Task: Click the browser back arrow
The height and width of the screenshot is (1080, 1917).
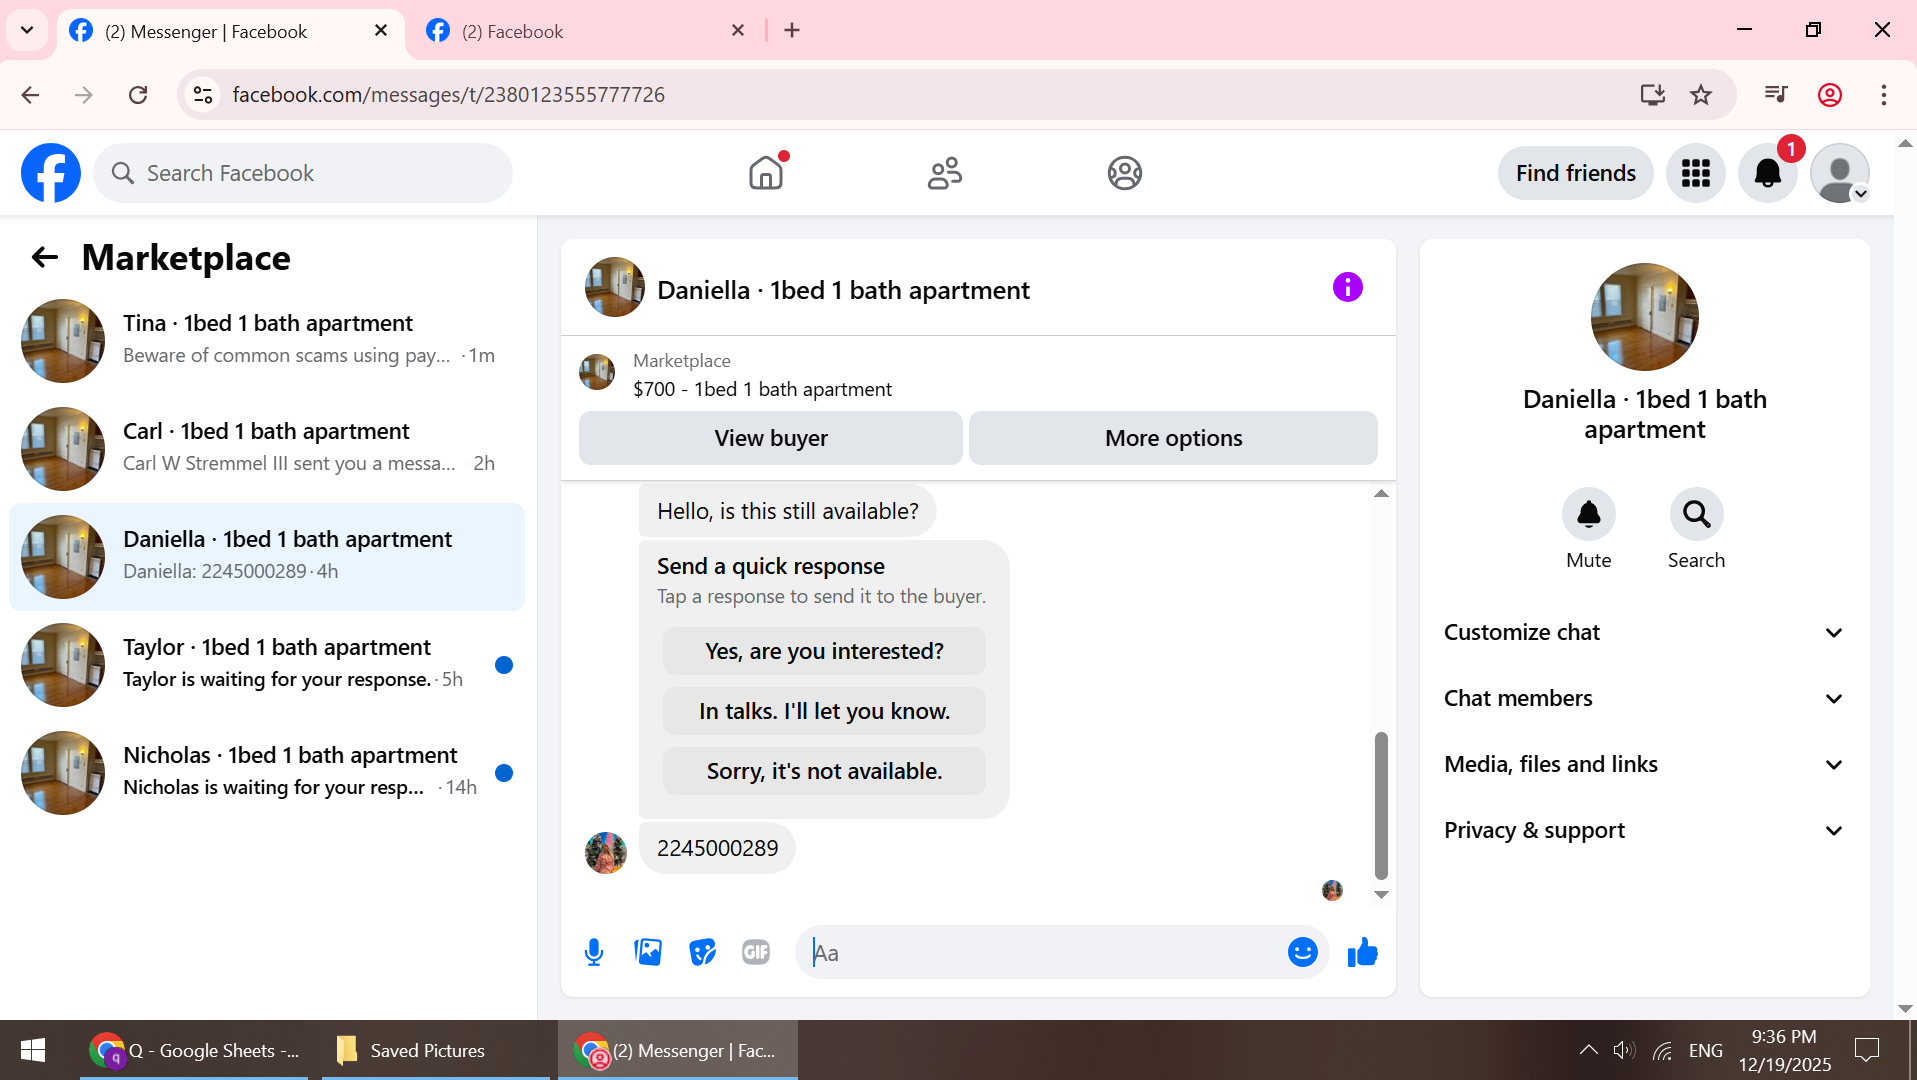Action: pos(30,95)
